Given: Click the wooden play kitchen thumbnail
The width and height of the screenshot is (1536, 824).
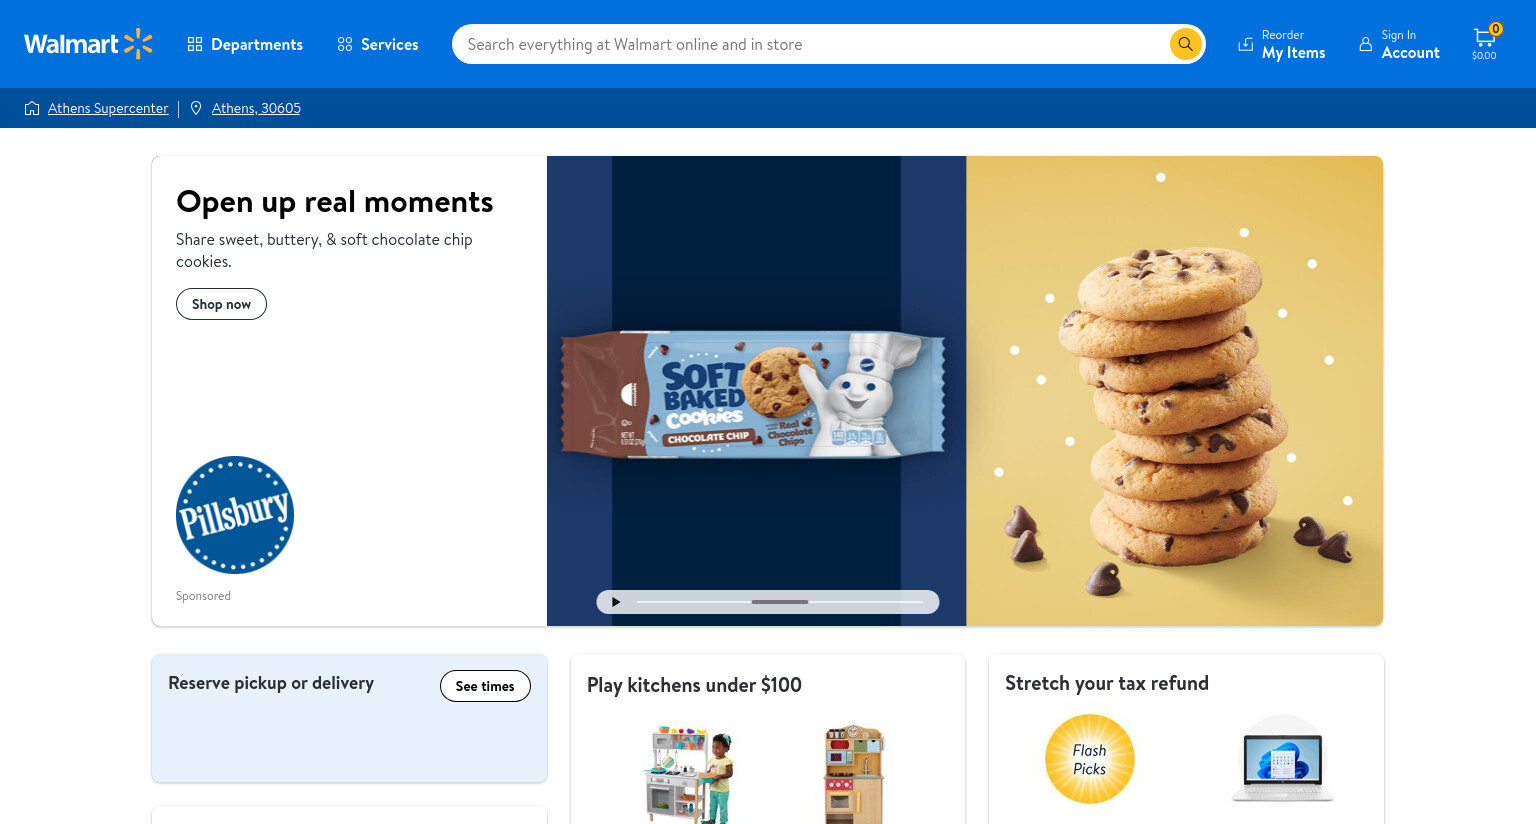Looking at the screenshot, I should point(854,774).
